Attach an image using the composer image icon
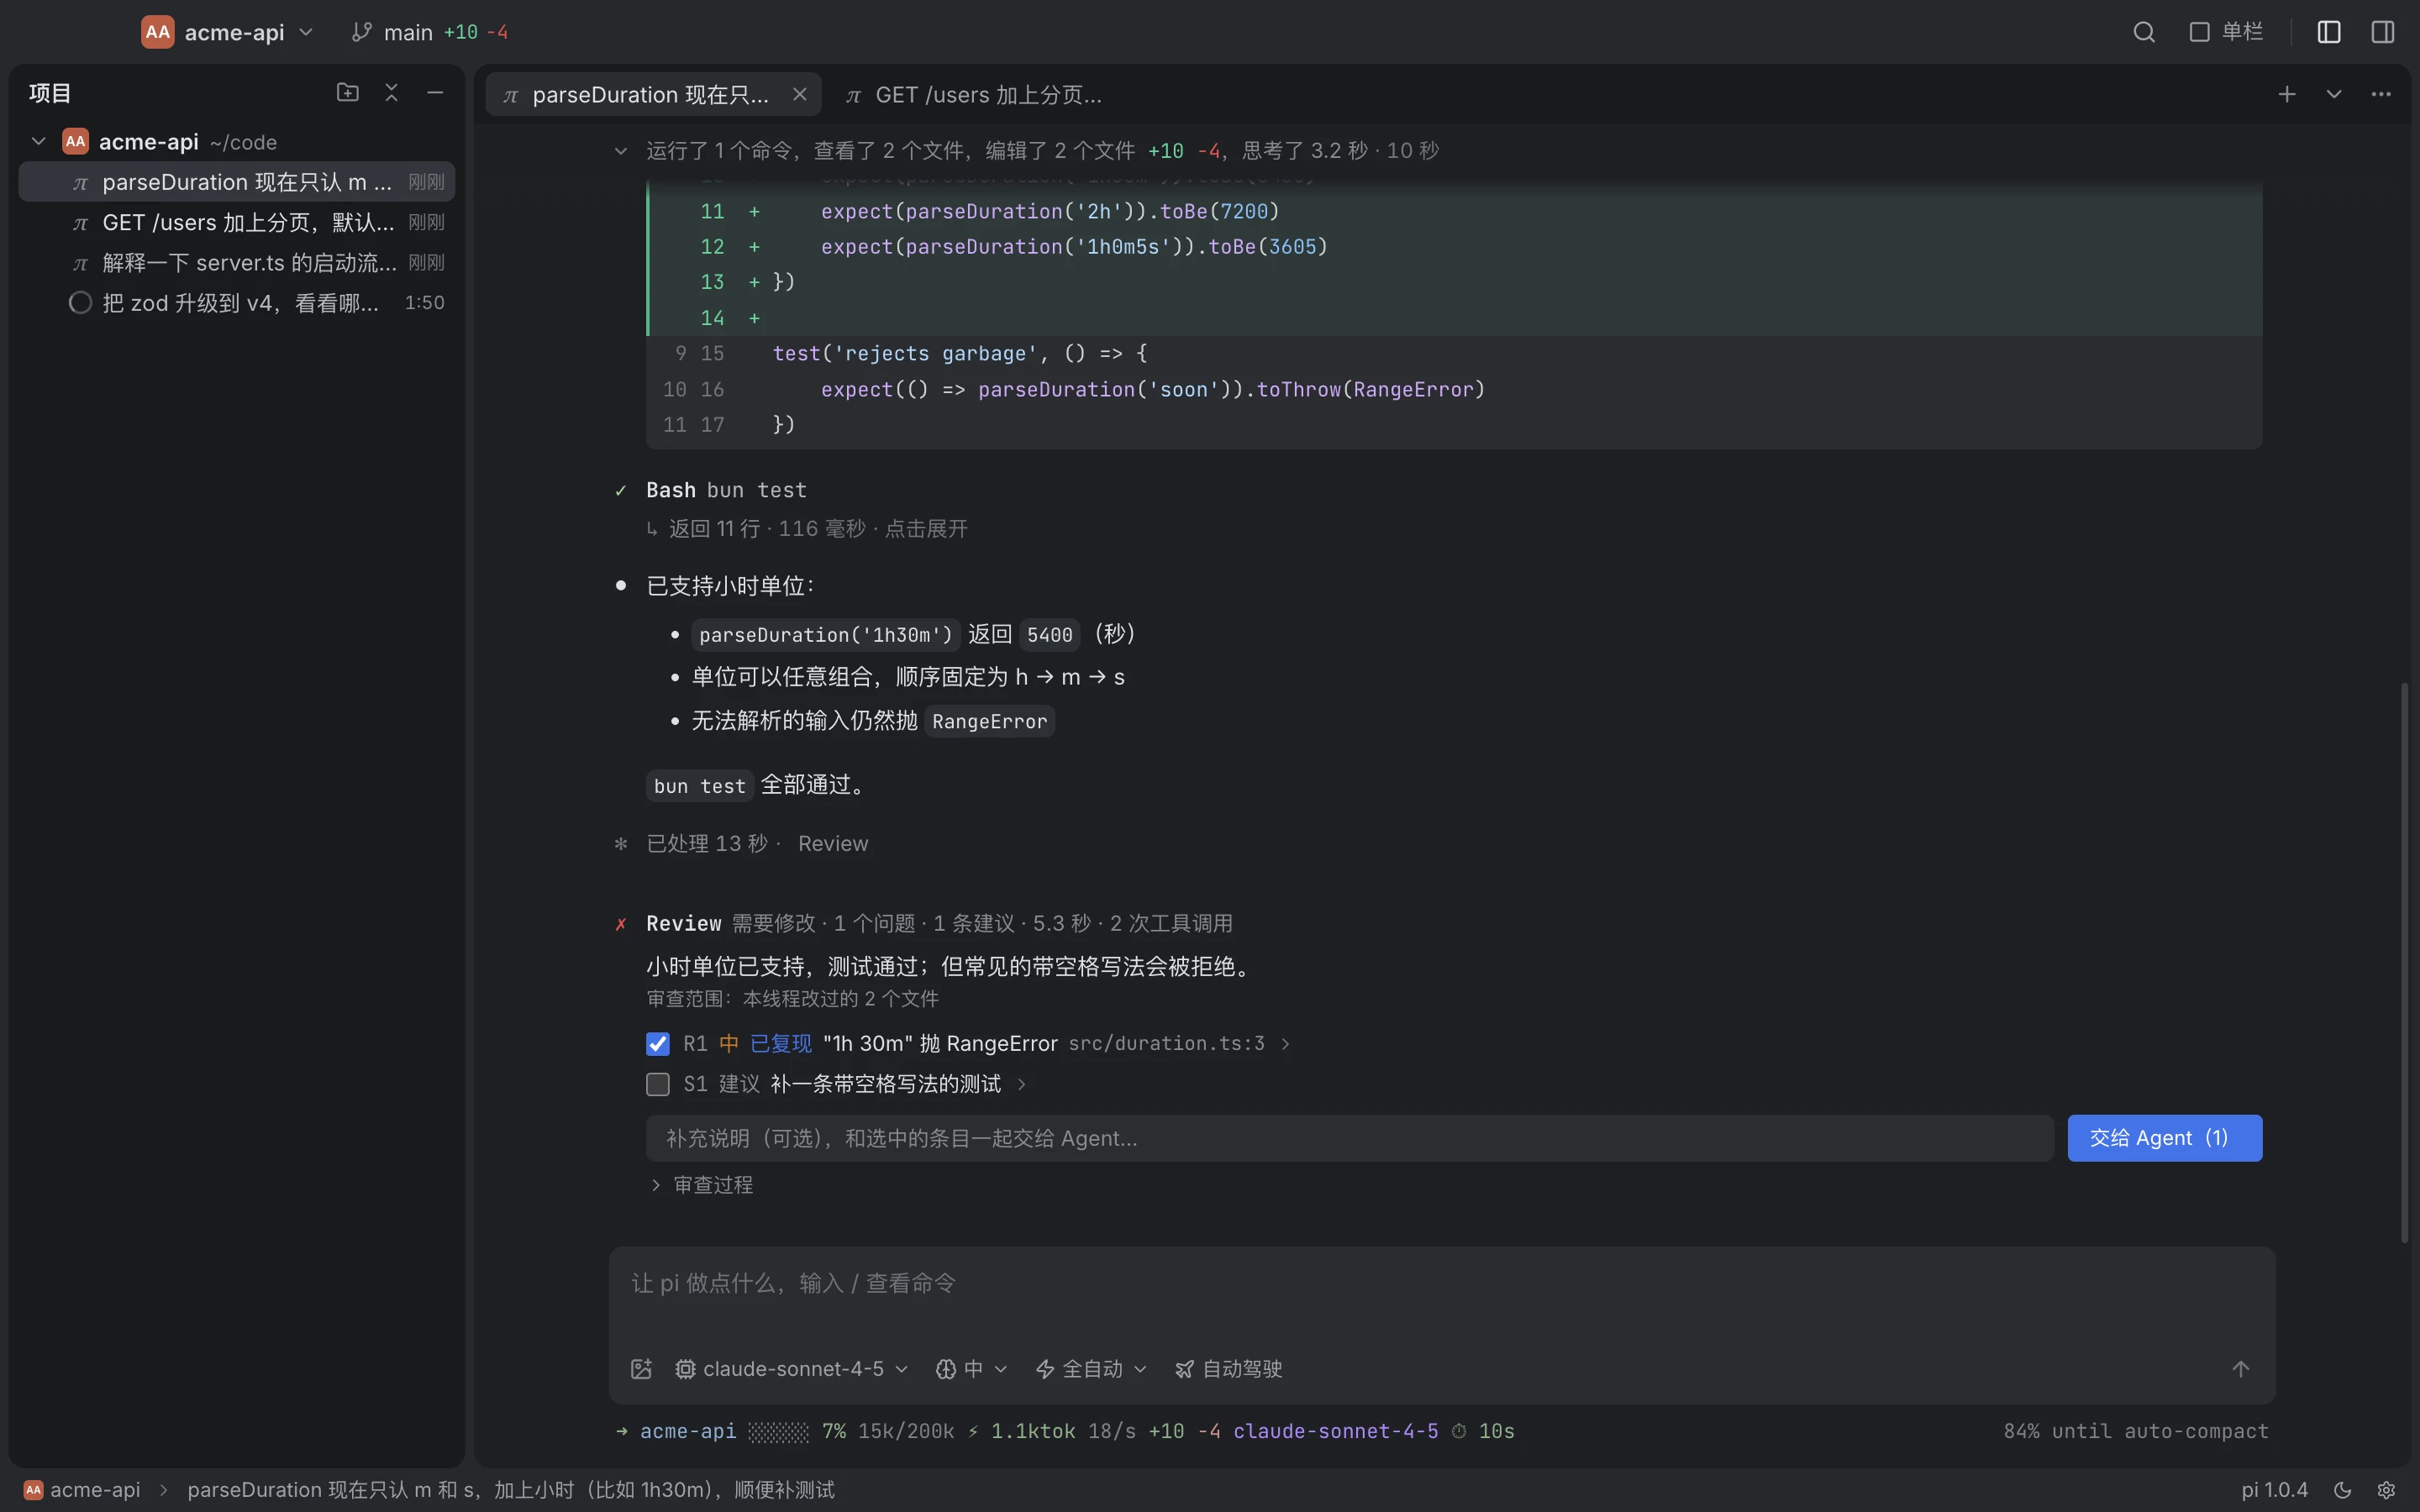This screenshot has width=2420, height=1512. tap(641, 1369)
